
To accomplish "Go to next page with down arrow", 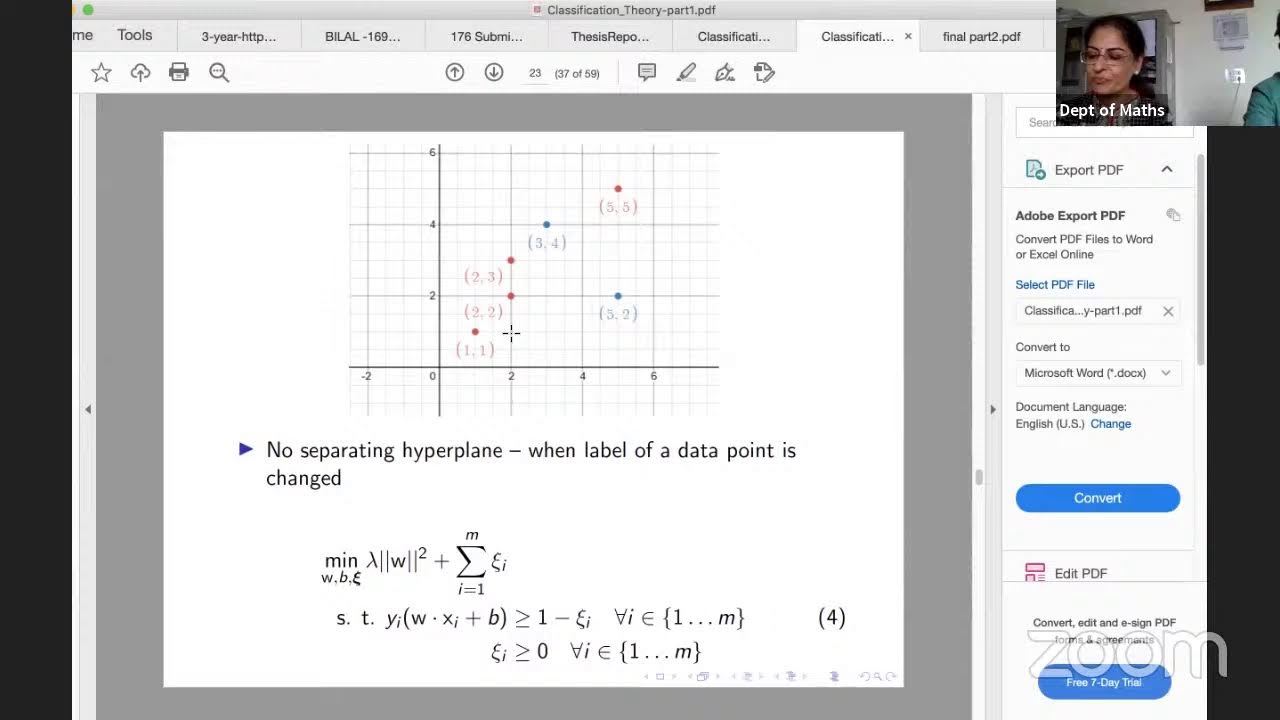I will [x=494, y=72].
